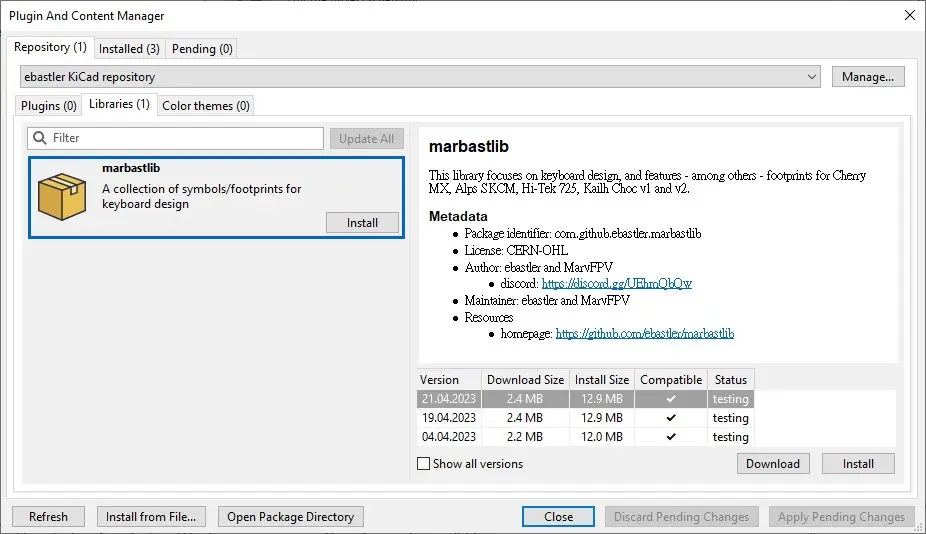The image size is (926, 534).
Task: Select version row 21.04.2023
Action: point(585,399)
